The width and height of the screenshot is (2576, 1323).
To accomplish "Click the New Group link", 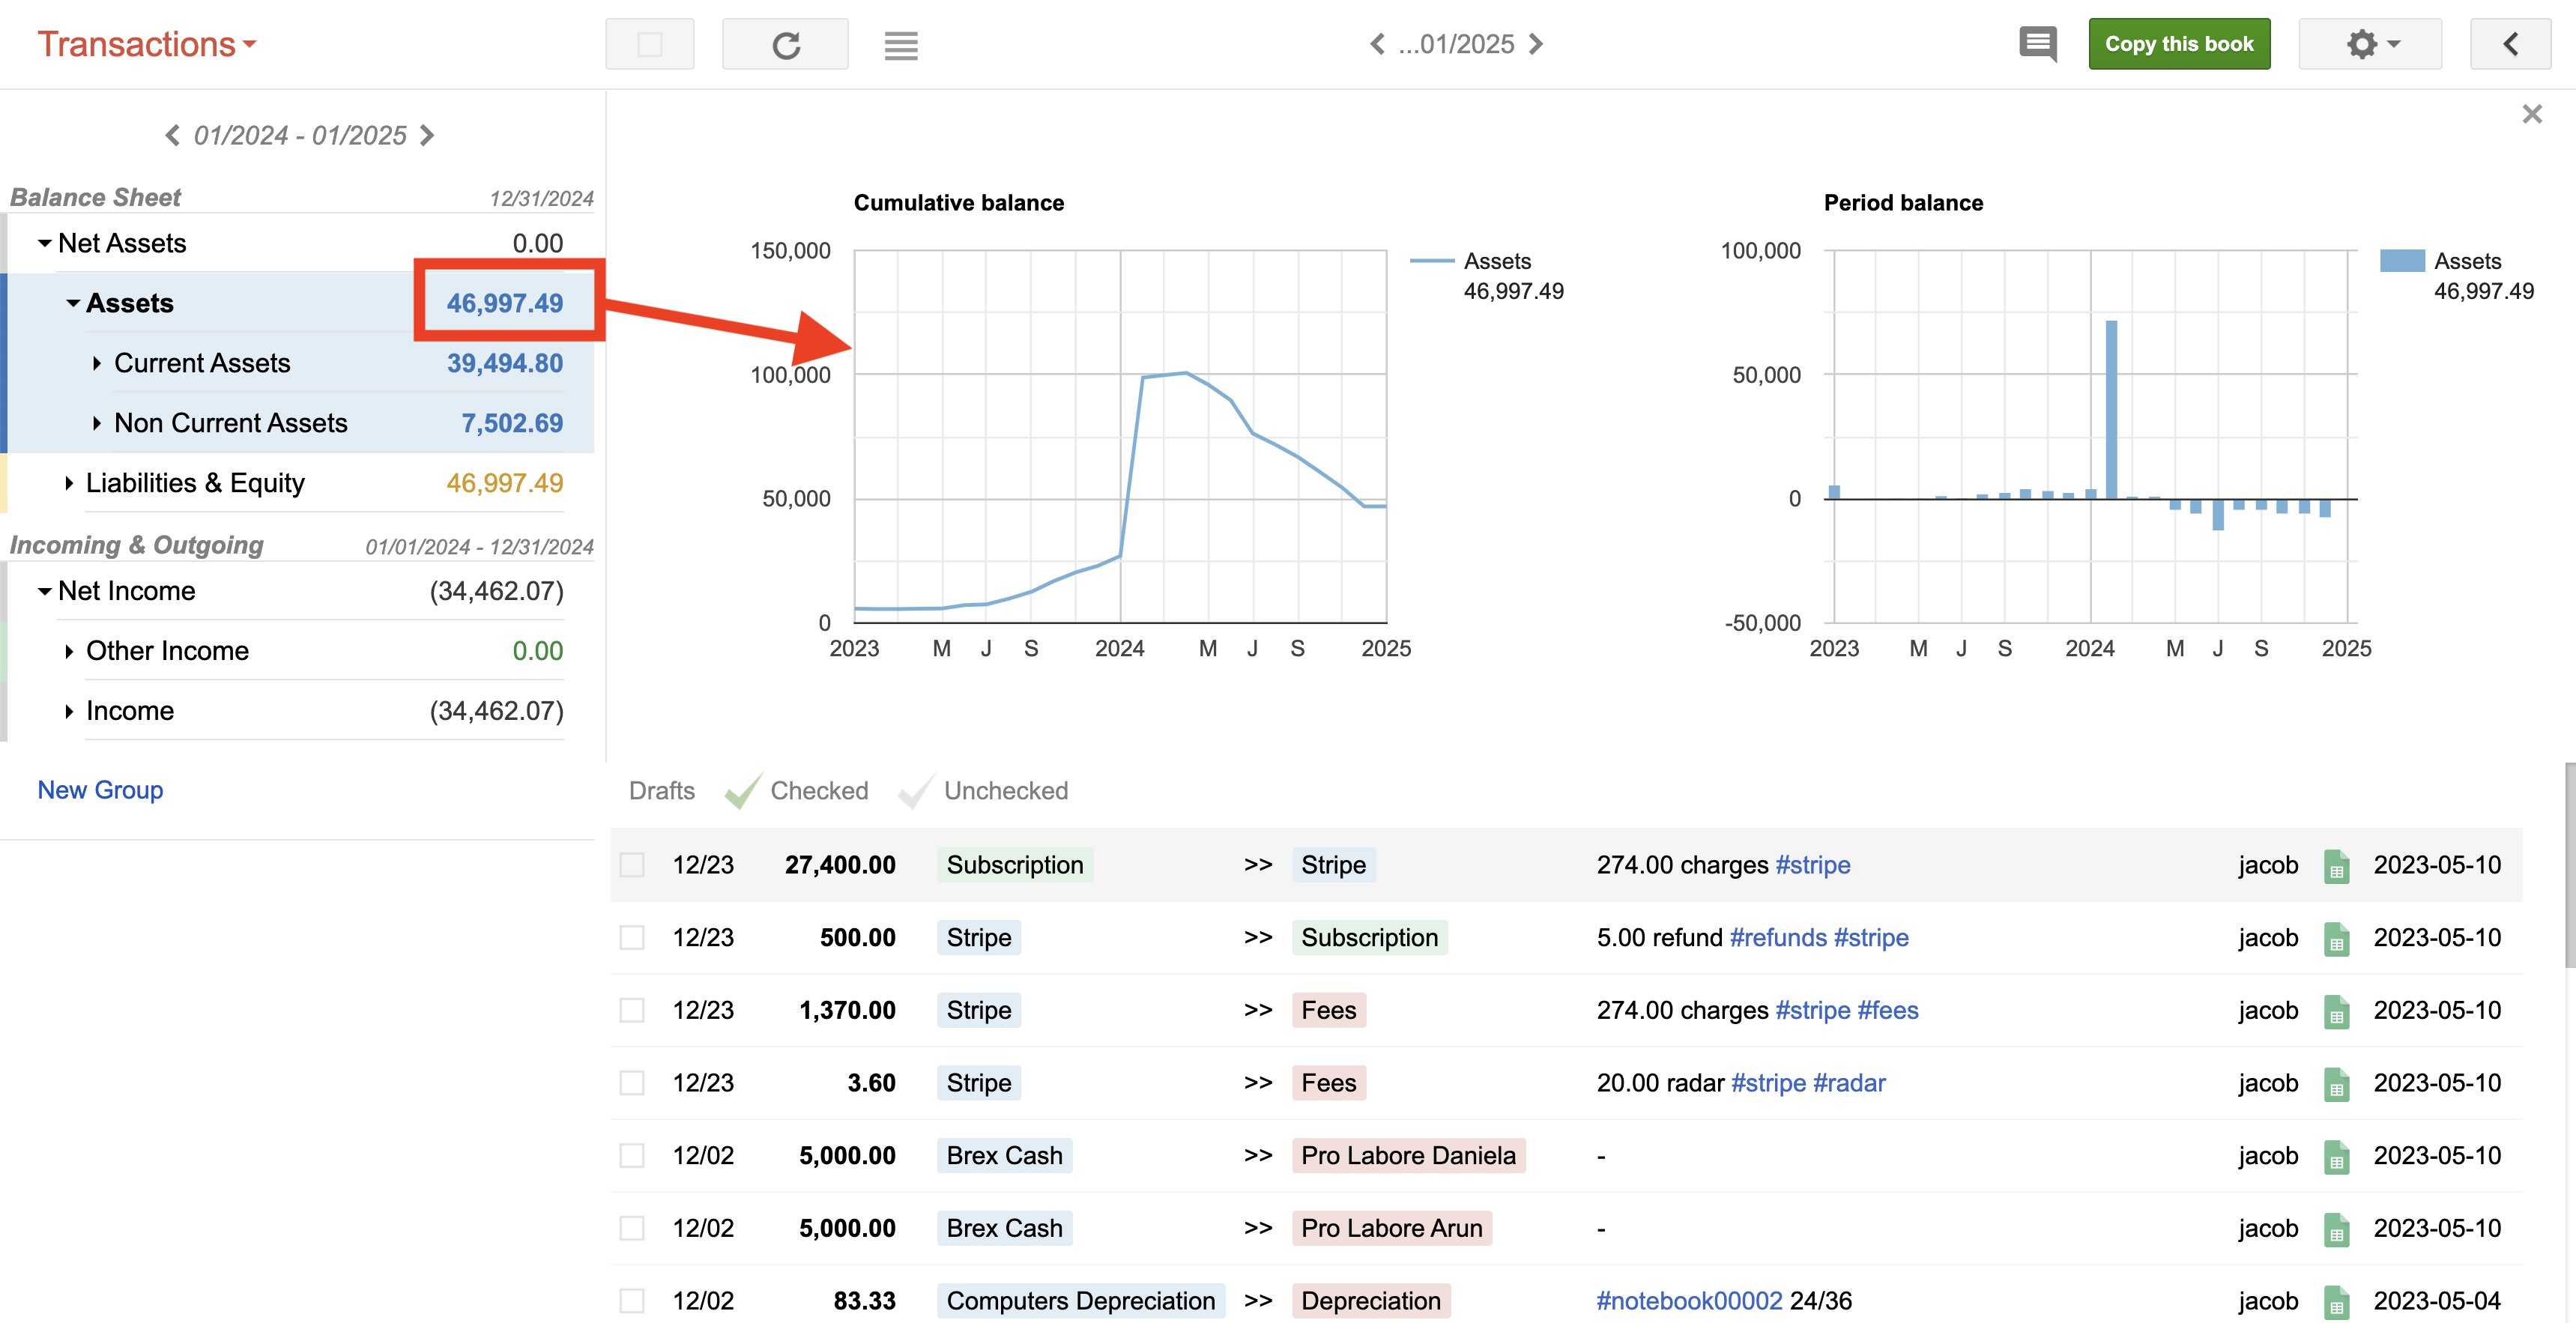I will coord(100,789).
